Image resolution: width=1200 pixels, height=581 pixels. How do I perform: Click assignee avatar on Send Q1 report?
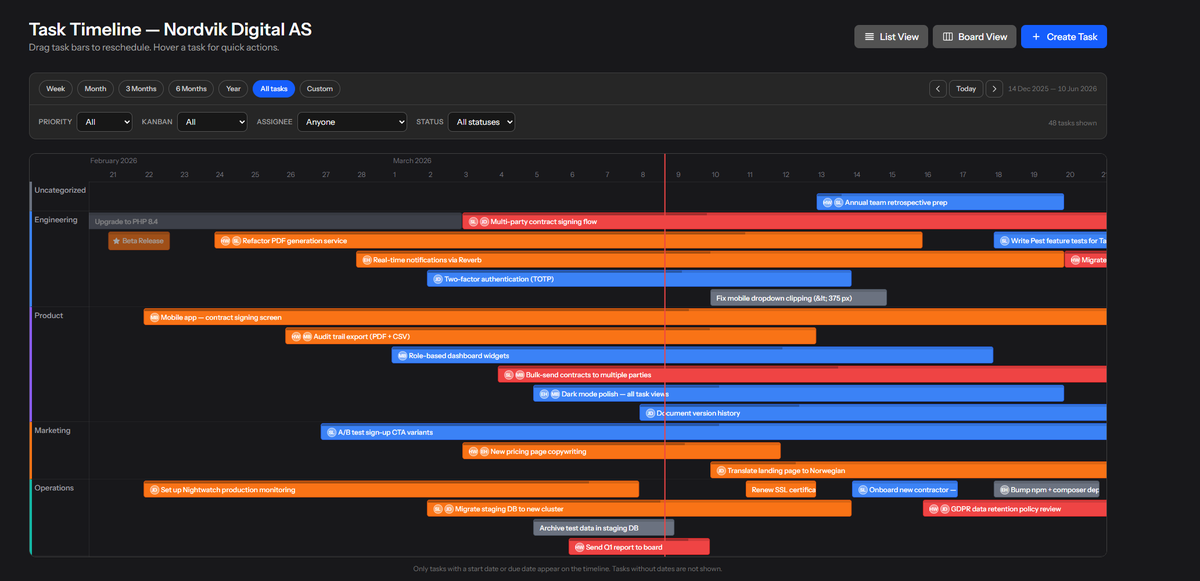[579, 547]
